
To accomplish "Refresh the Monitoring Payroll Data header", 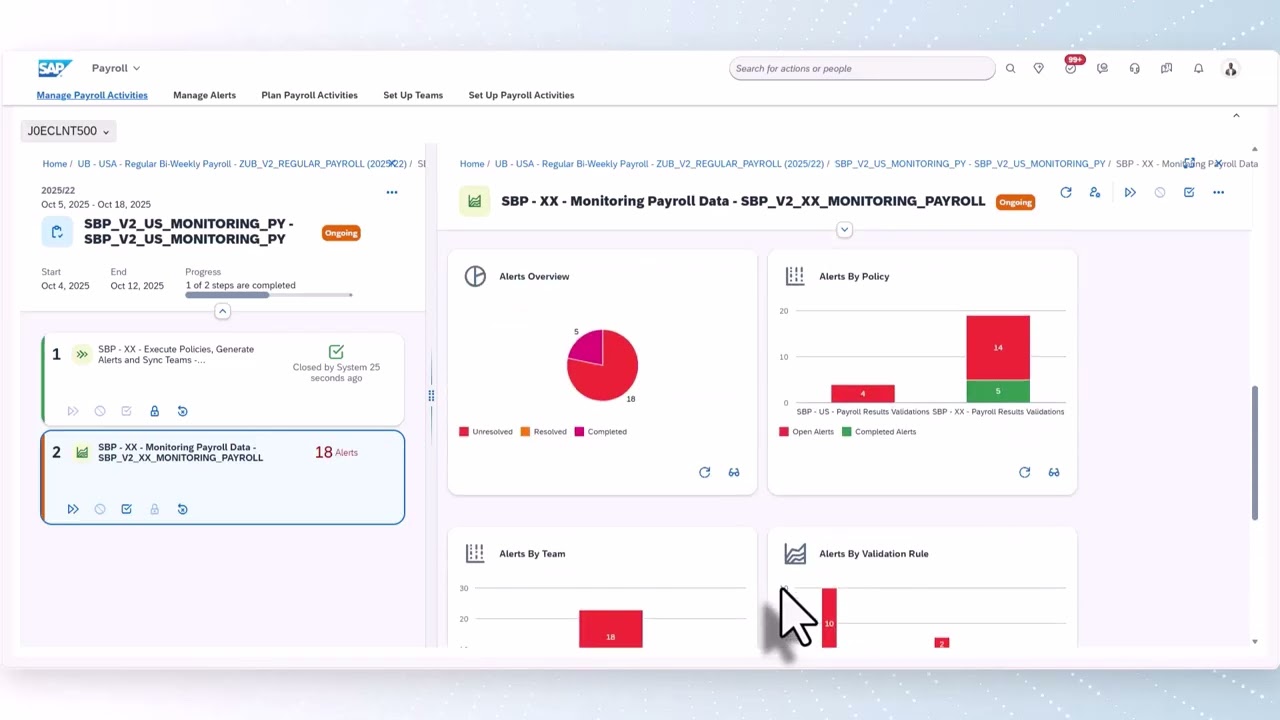I will [1066, 192].
